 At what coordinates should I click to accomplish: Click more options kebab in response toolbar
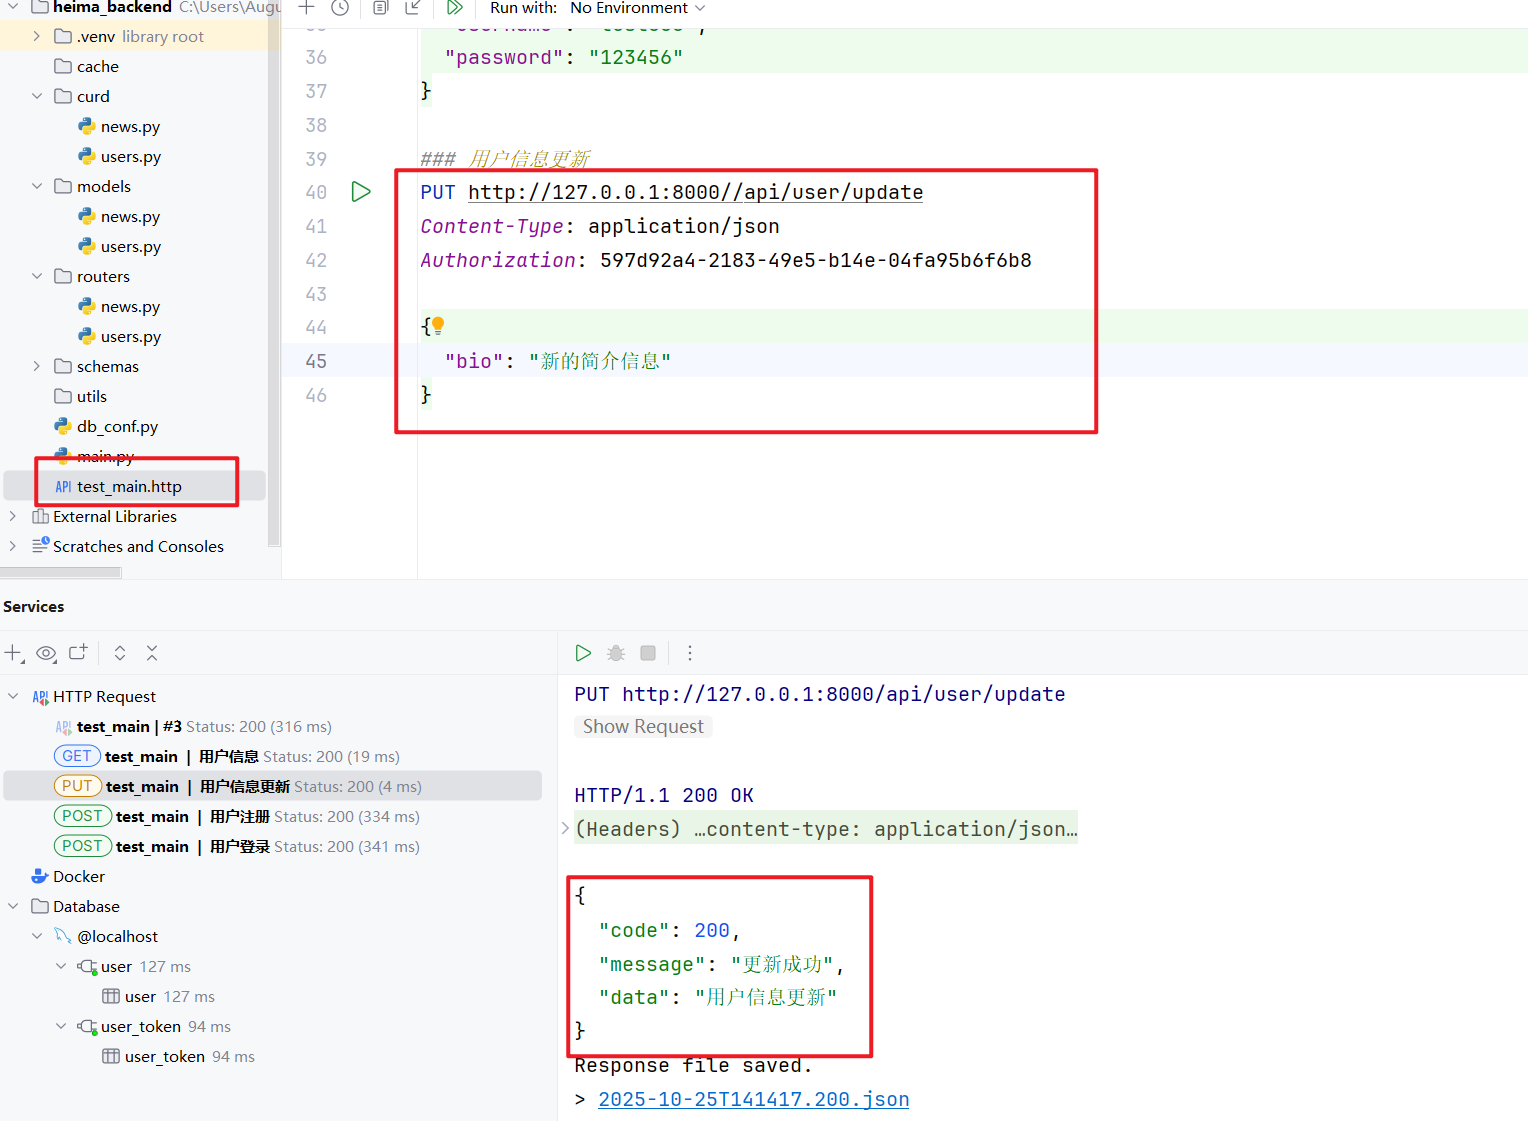point(689,653)
